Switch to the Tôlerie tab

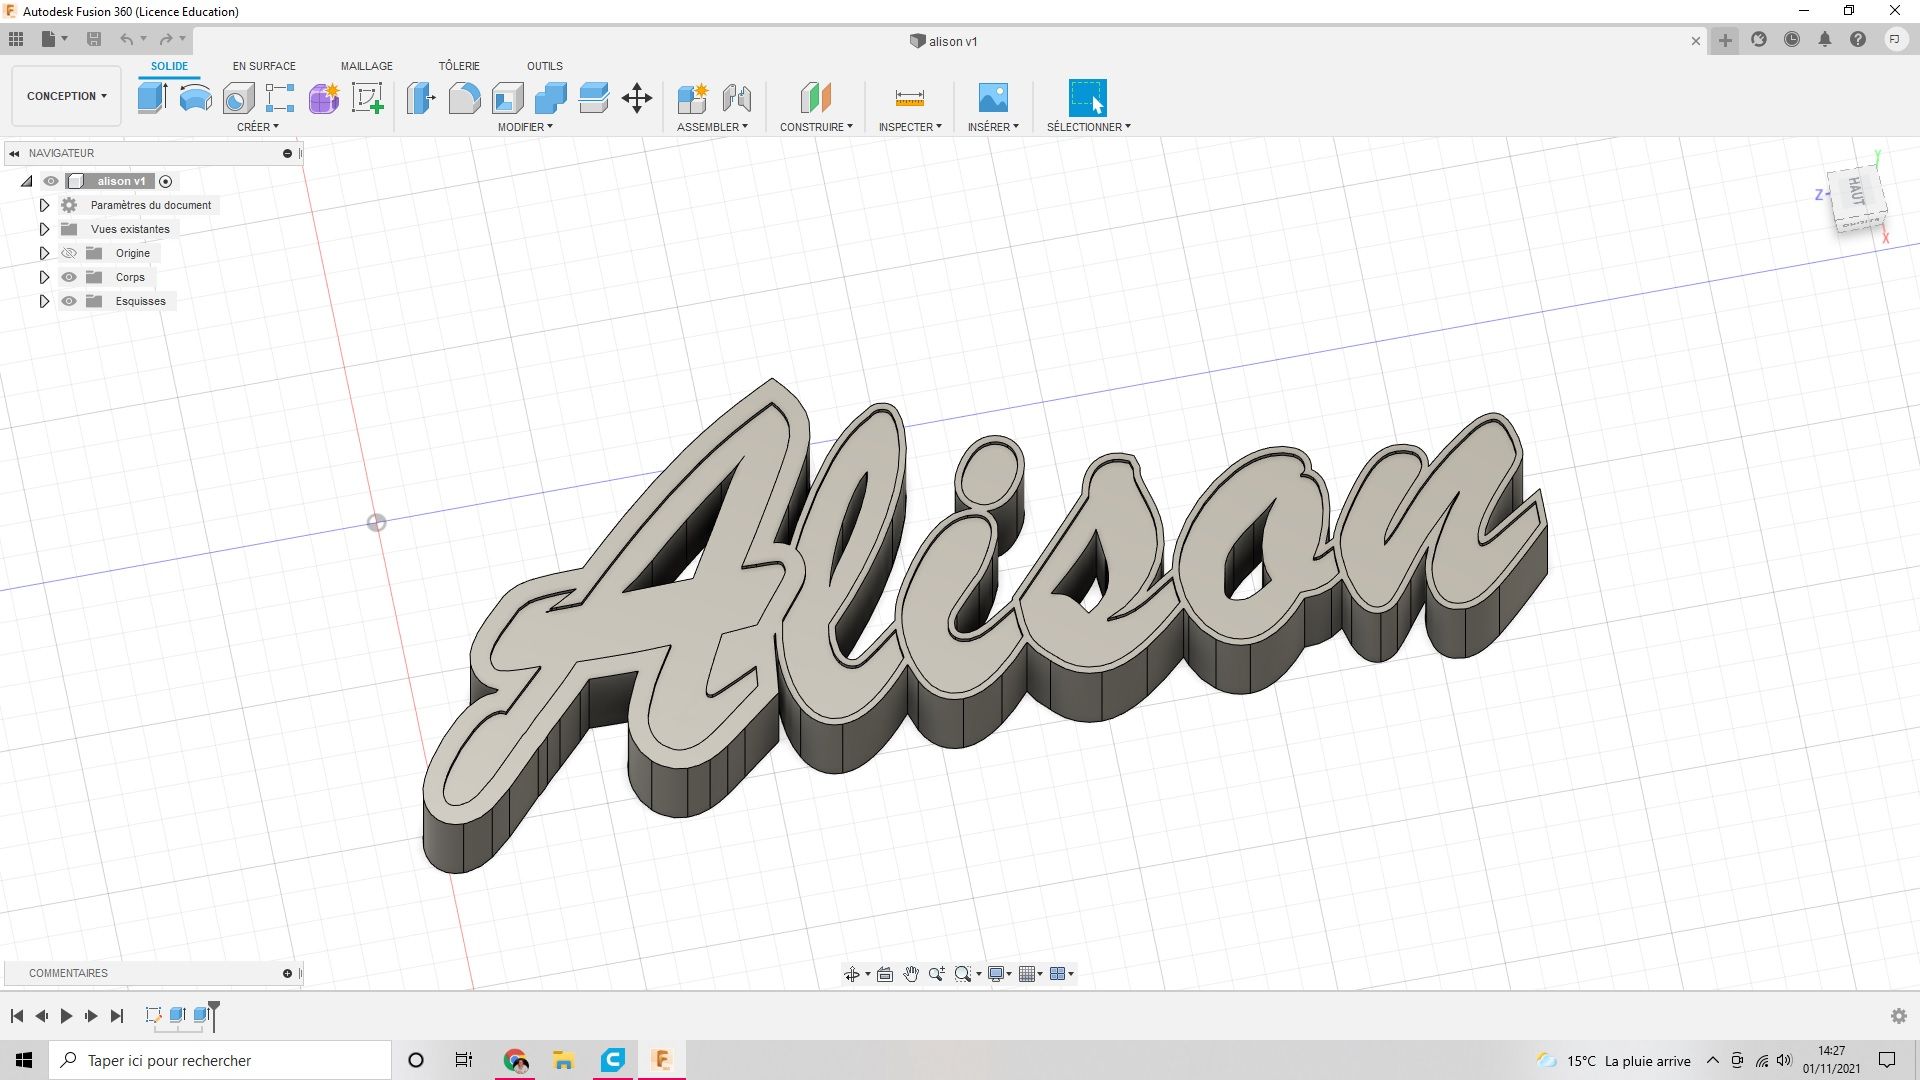click(x=460, y=66)
